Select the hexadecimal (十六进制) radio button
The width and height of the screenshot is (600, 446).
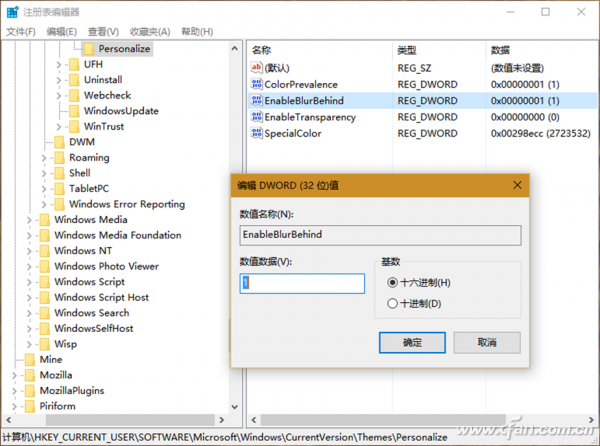tap(392, 283)
